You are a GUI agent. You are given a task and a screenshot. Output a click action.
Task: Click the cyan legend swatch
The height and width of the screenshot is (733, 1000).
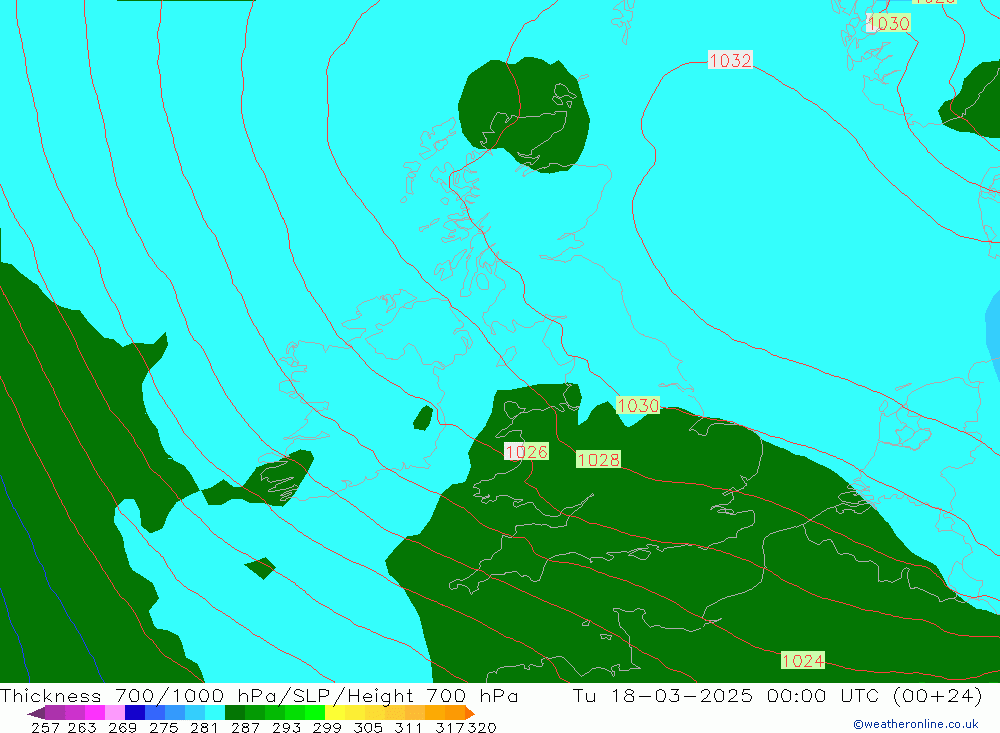[215, 713]
